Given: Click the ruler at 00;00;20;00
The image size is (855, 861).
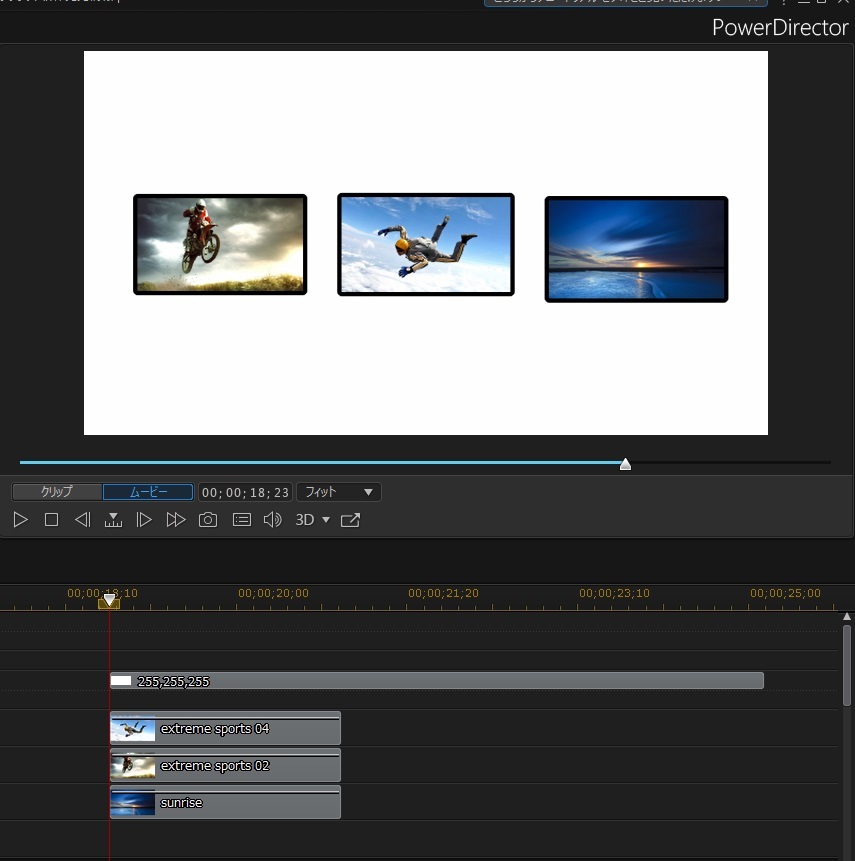Looking at the screenshot, I should click(x=273, y=593).
